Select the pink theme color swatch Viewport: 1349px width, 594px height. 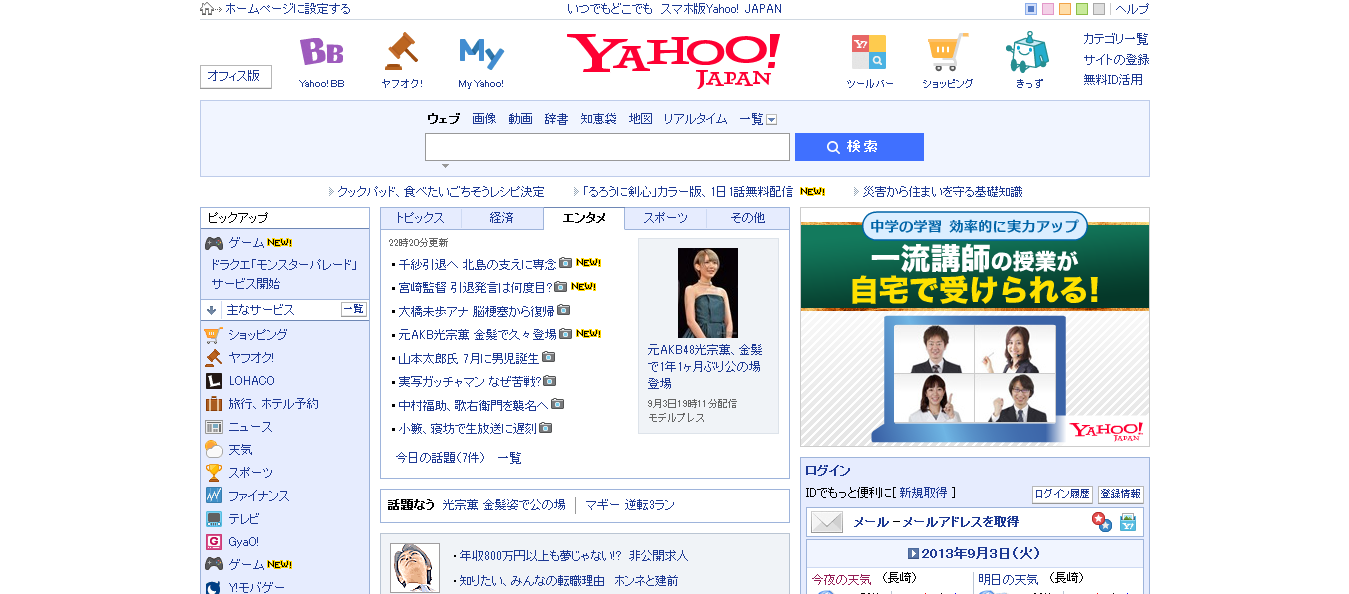tap(1048, 9)
